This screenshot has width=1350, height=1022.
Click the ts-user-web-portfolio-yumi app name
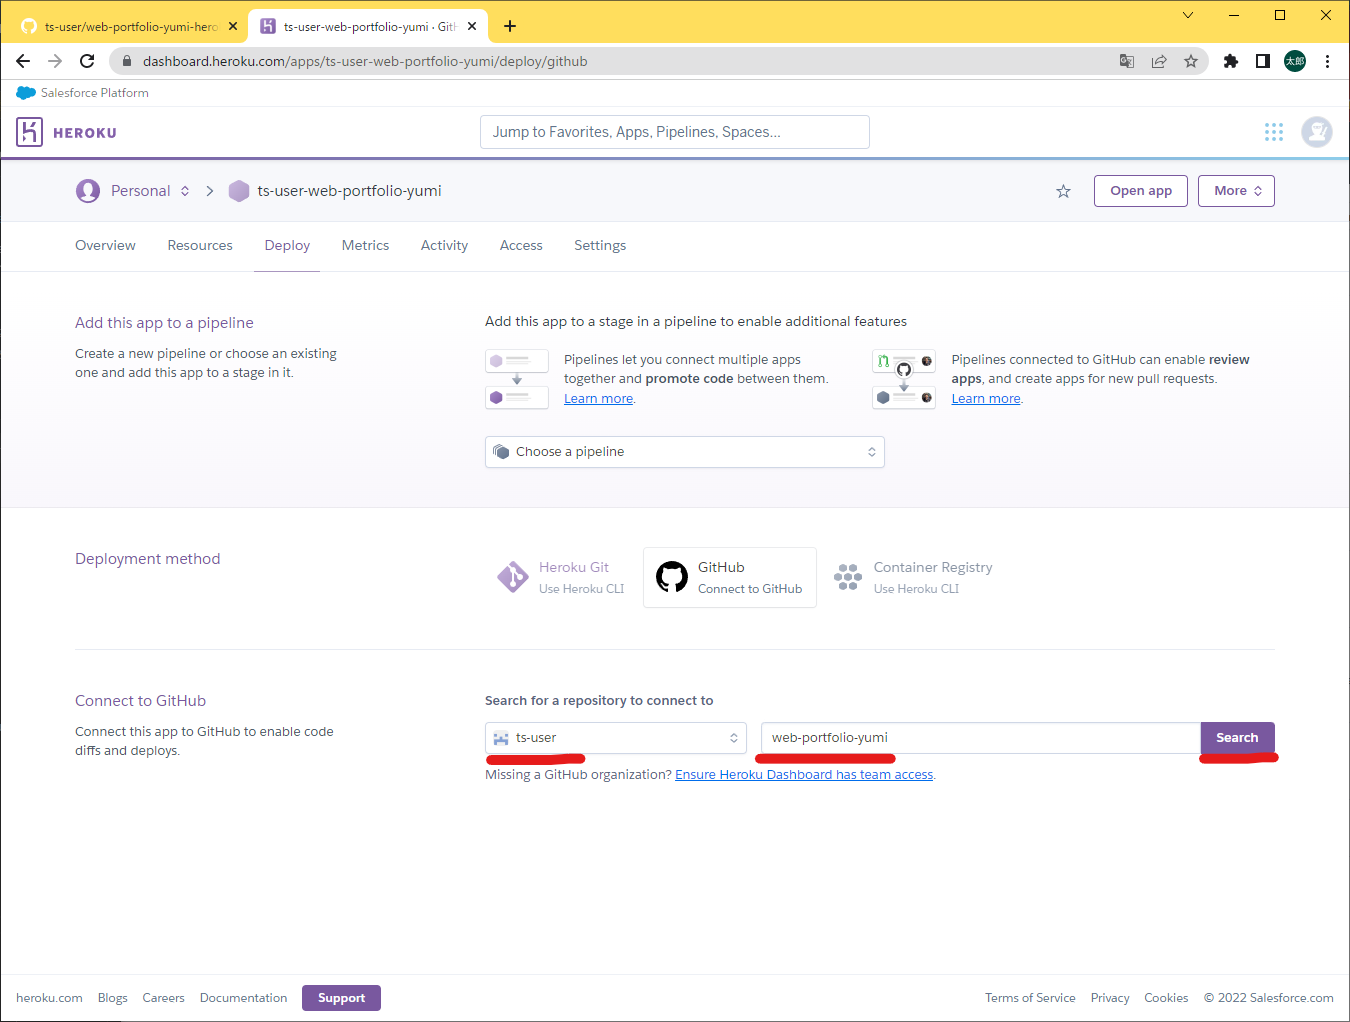tap(349, 191)
